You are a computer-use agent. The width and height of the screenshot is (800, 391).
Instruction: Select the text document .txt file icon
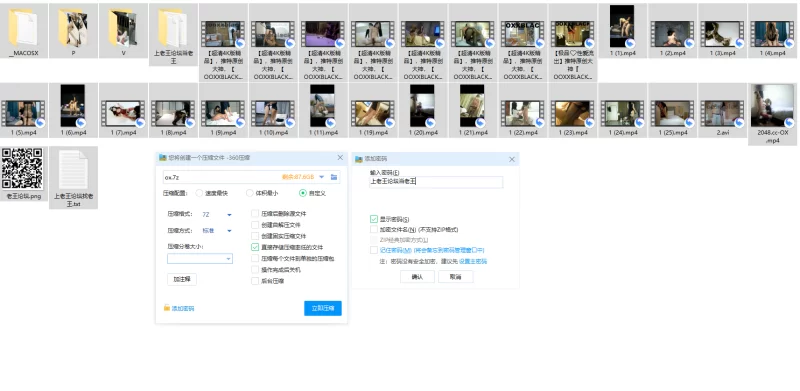[73, 170]
